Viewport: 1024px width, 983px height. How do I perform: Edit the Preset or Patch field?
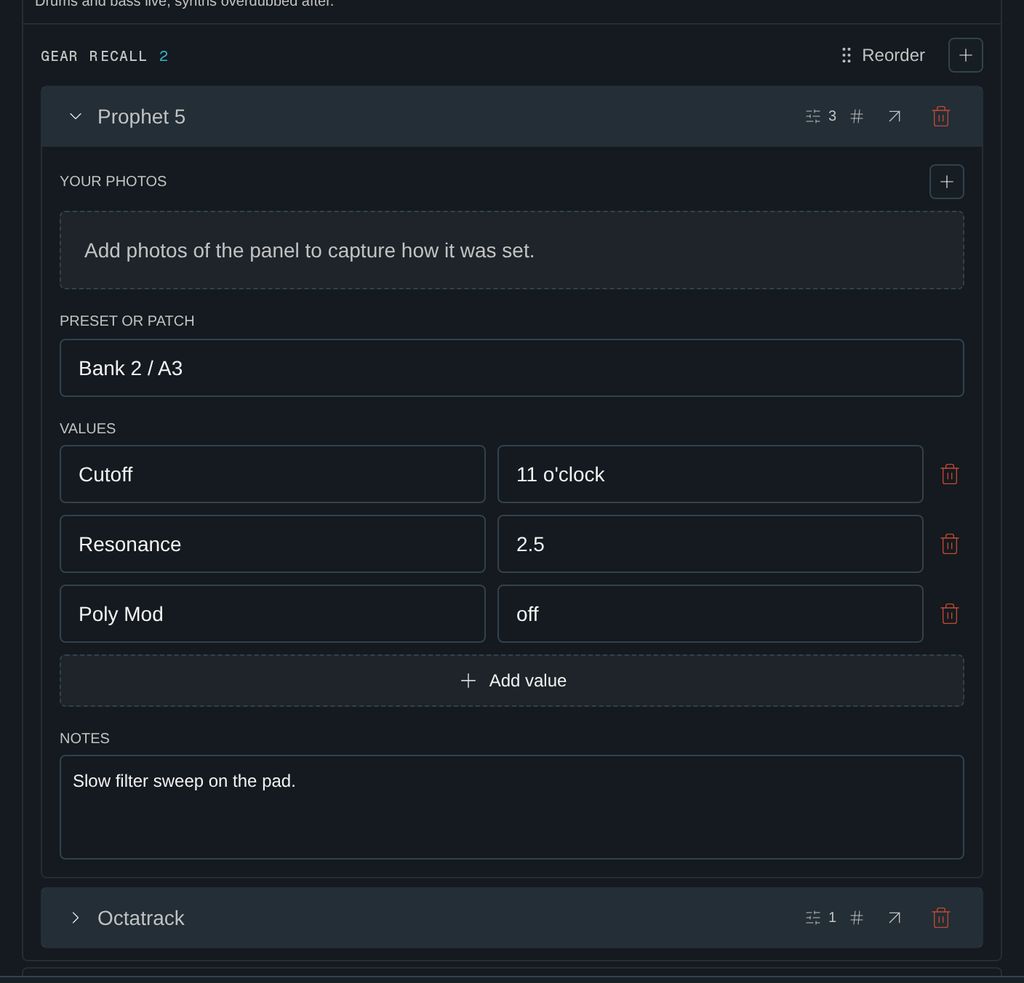coord(512,368)
